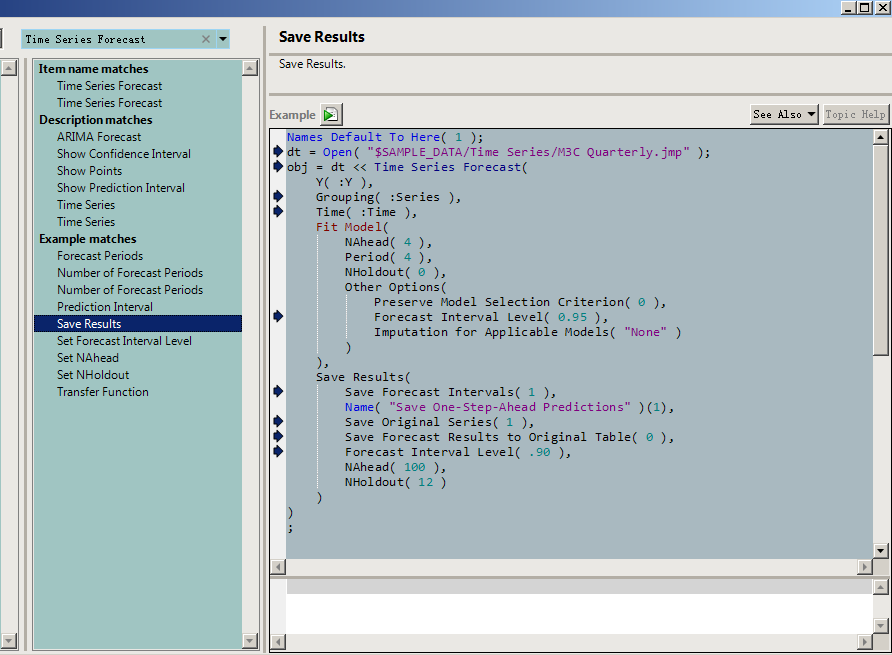Select the Prediction Interval list entry

tap(105, 307)
